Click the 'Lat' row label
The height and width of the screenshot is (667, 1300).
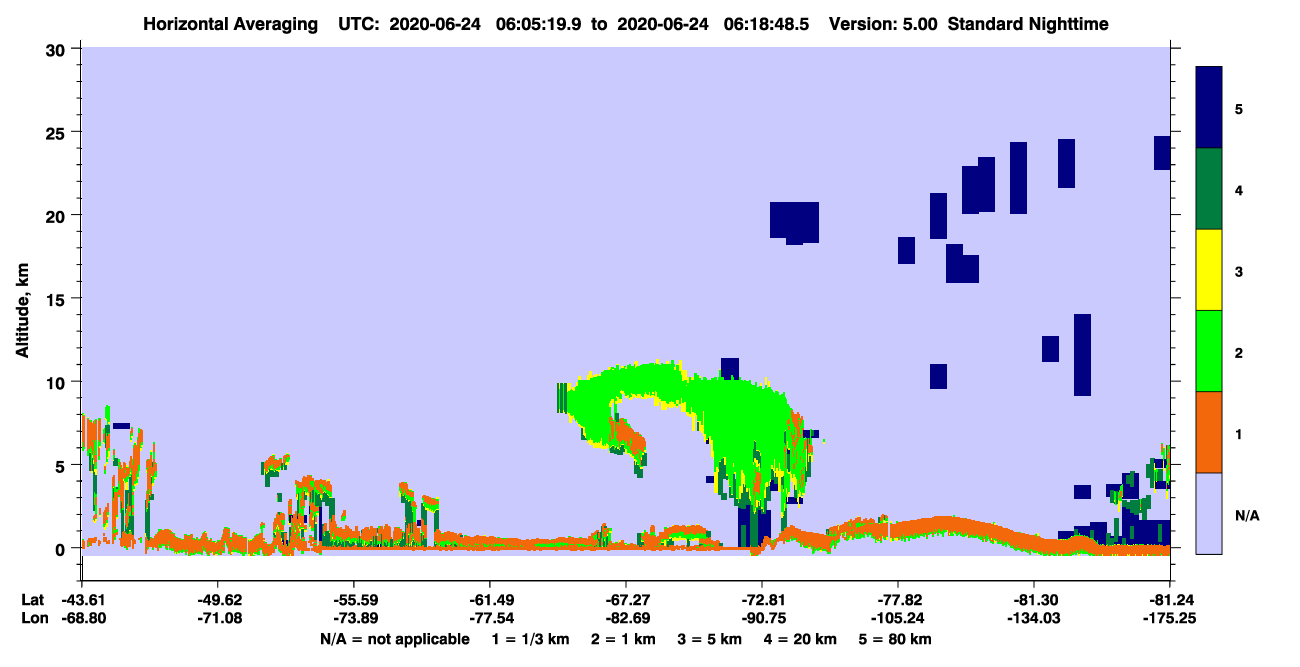[32, 600]
